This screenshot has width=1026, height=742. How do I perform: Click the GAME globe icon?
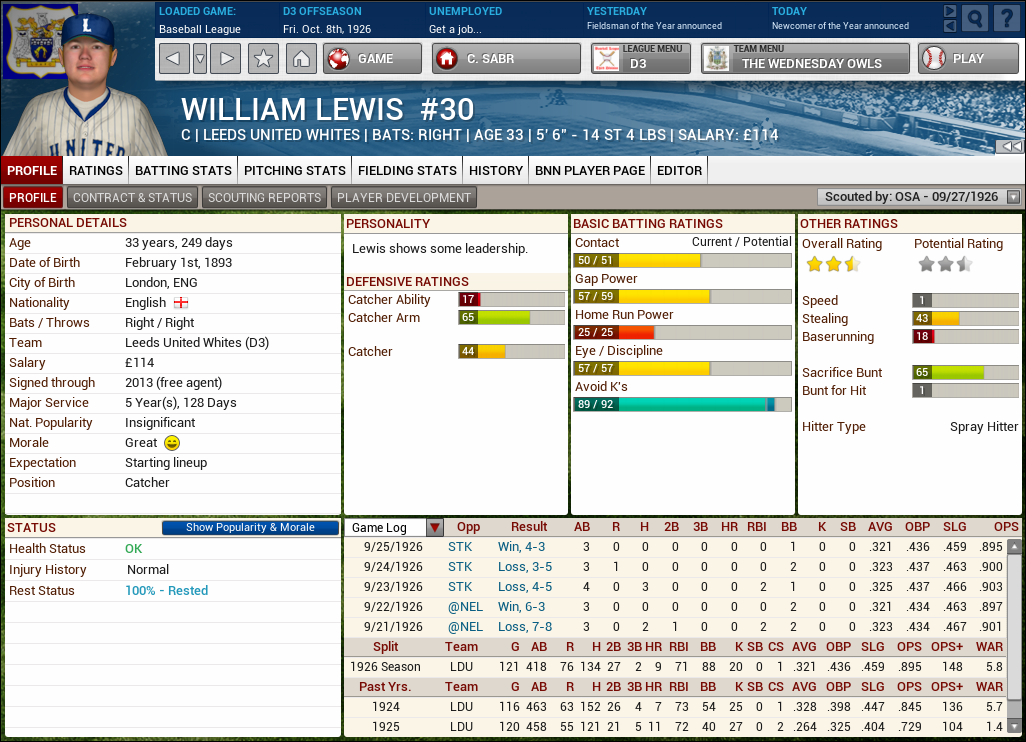pos(338,59)
